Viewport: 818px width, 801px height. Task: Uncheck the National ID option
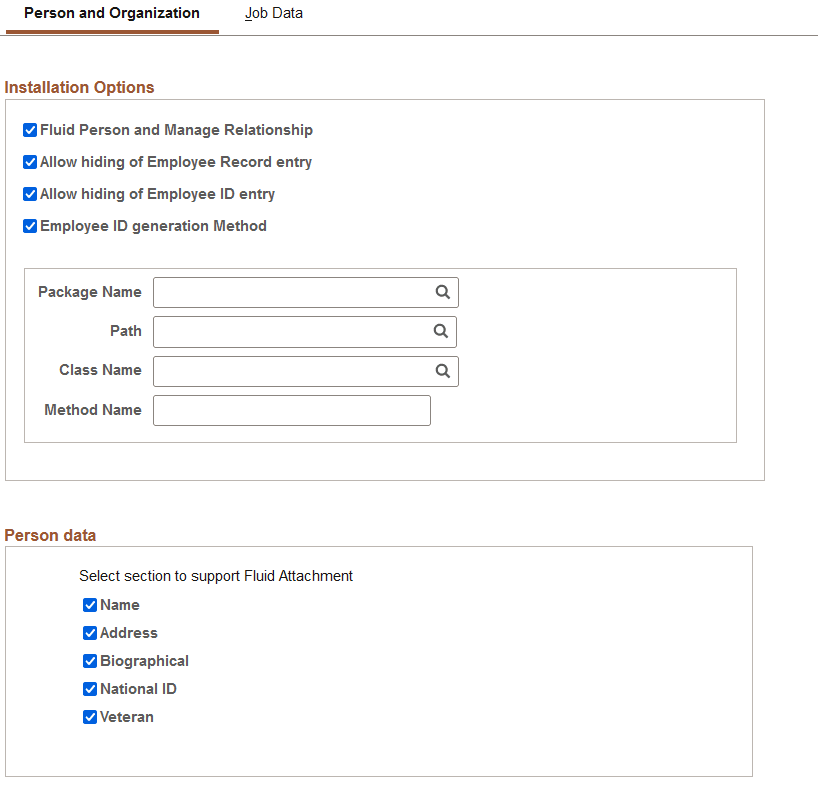(90, 689)
